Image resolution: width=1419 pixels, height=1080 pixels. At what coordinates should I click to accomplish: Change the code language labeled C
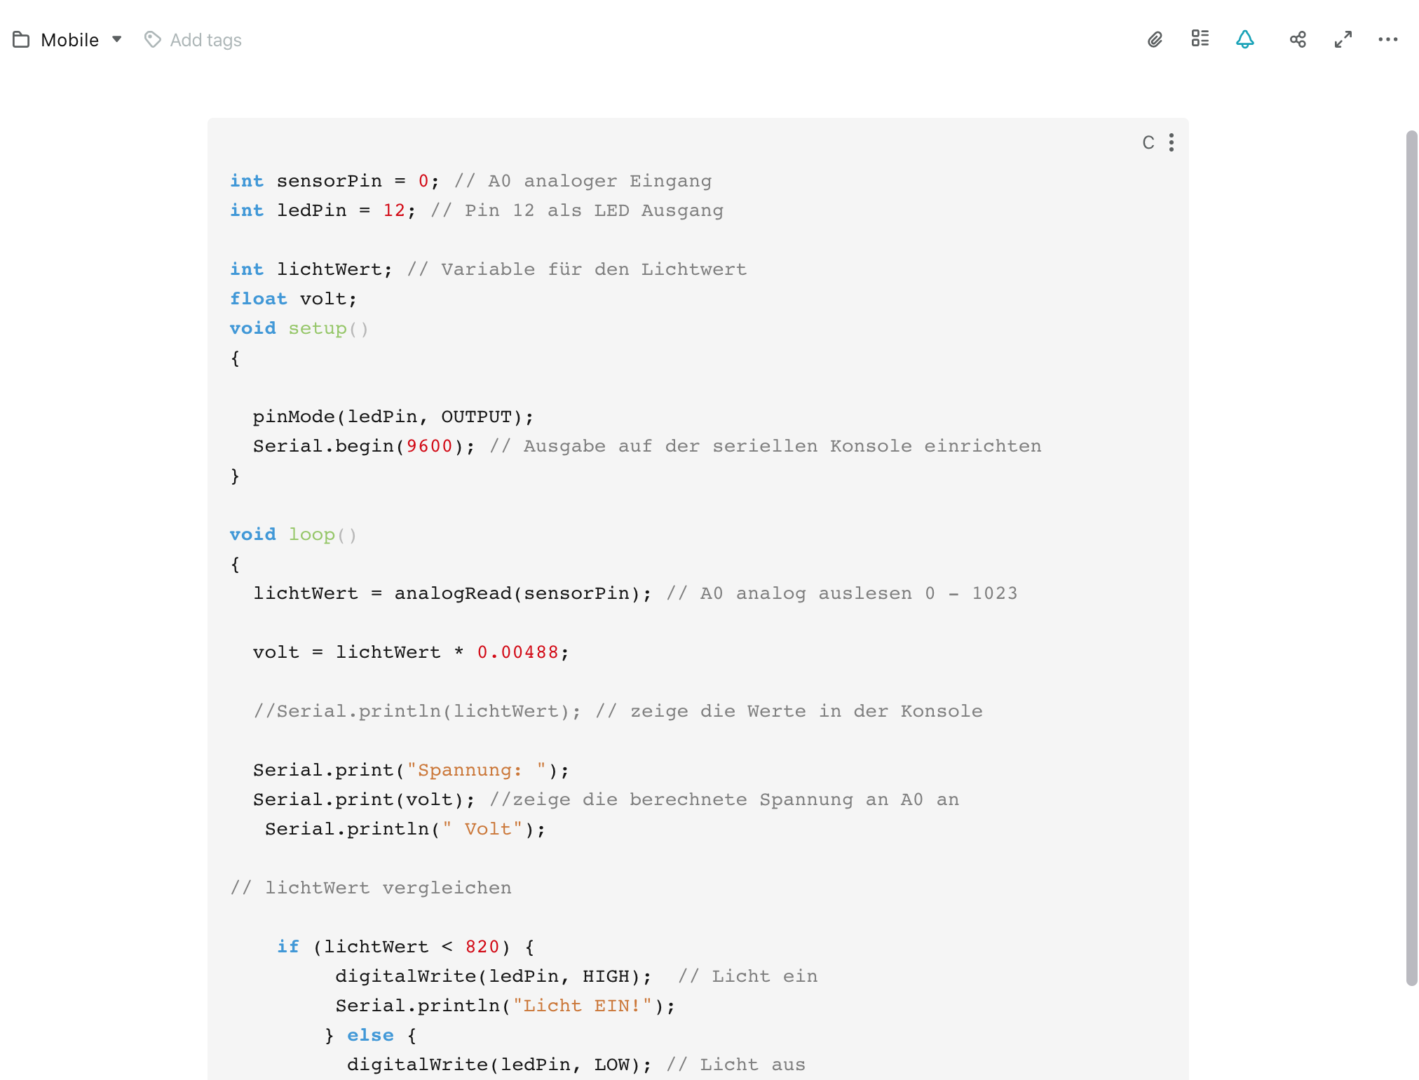tap(1148, 143)
